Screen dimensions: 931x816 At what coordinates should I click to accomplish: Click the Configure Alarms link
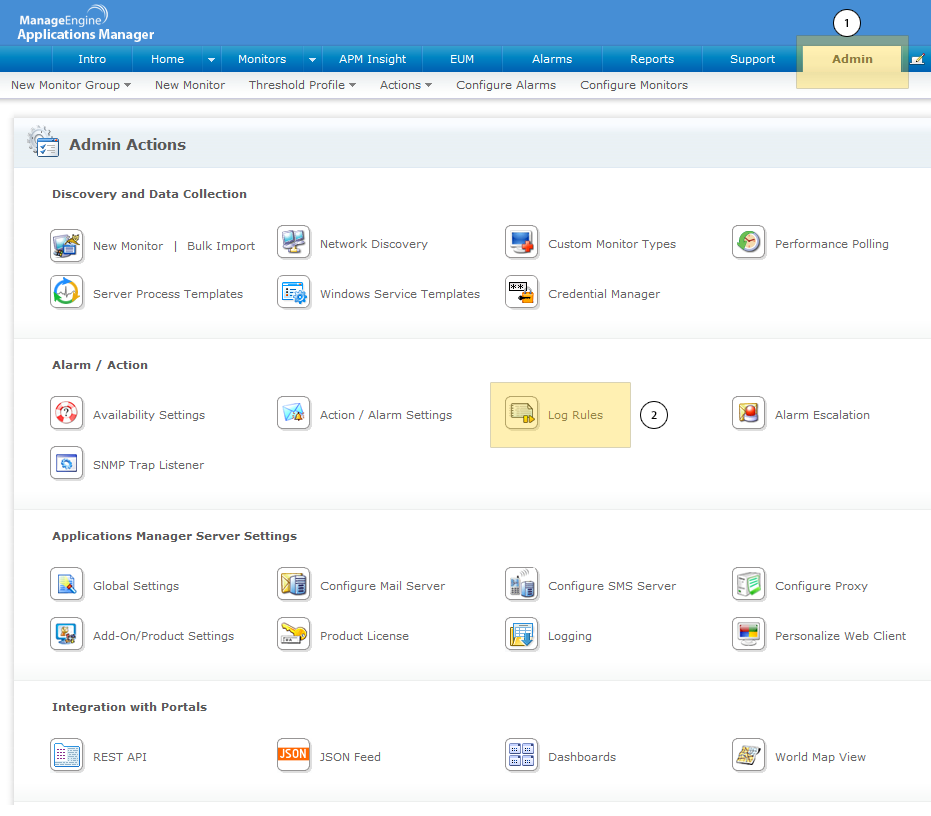(x=506, y=85)
